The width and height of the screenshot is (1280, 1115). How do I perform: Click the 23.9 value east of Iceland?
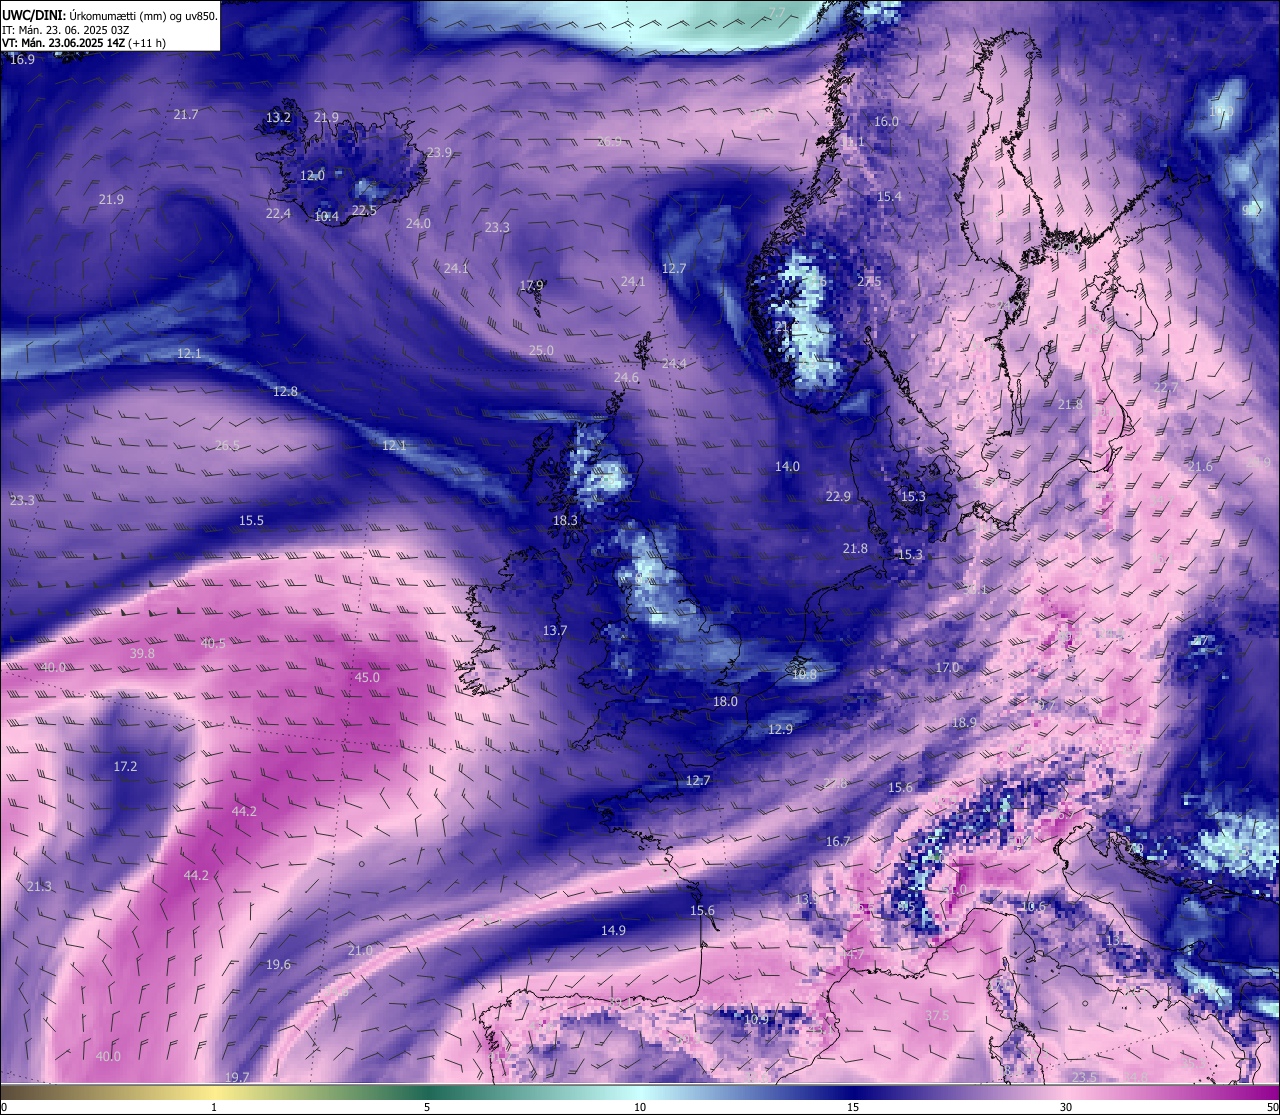tap(439, 153)
